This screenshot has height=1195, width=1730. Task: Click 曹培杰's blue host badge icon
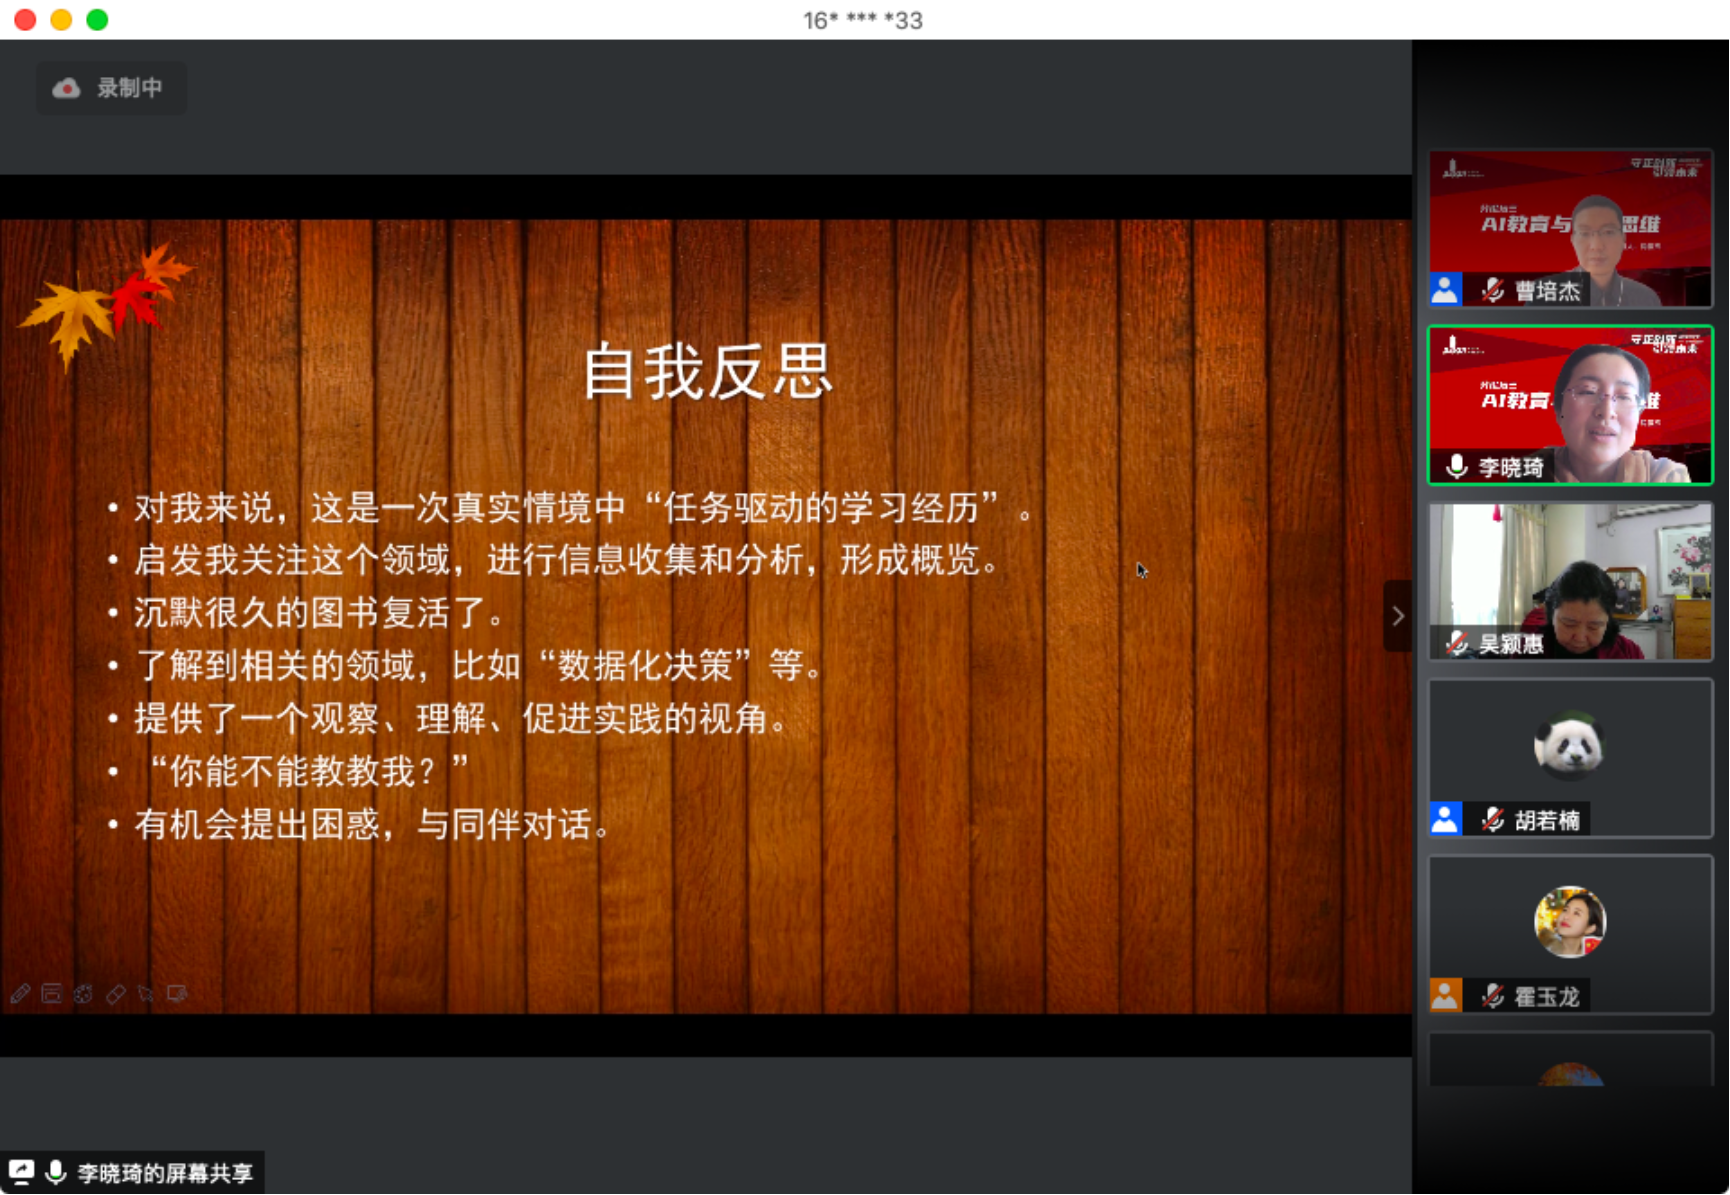(x=1445, y=290)
